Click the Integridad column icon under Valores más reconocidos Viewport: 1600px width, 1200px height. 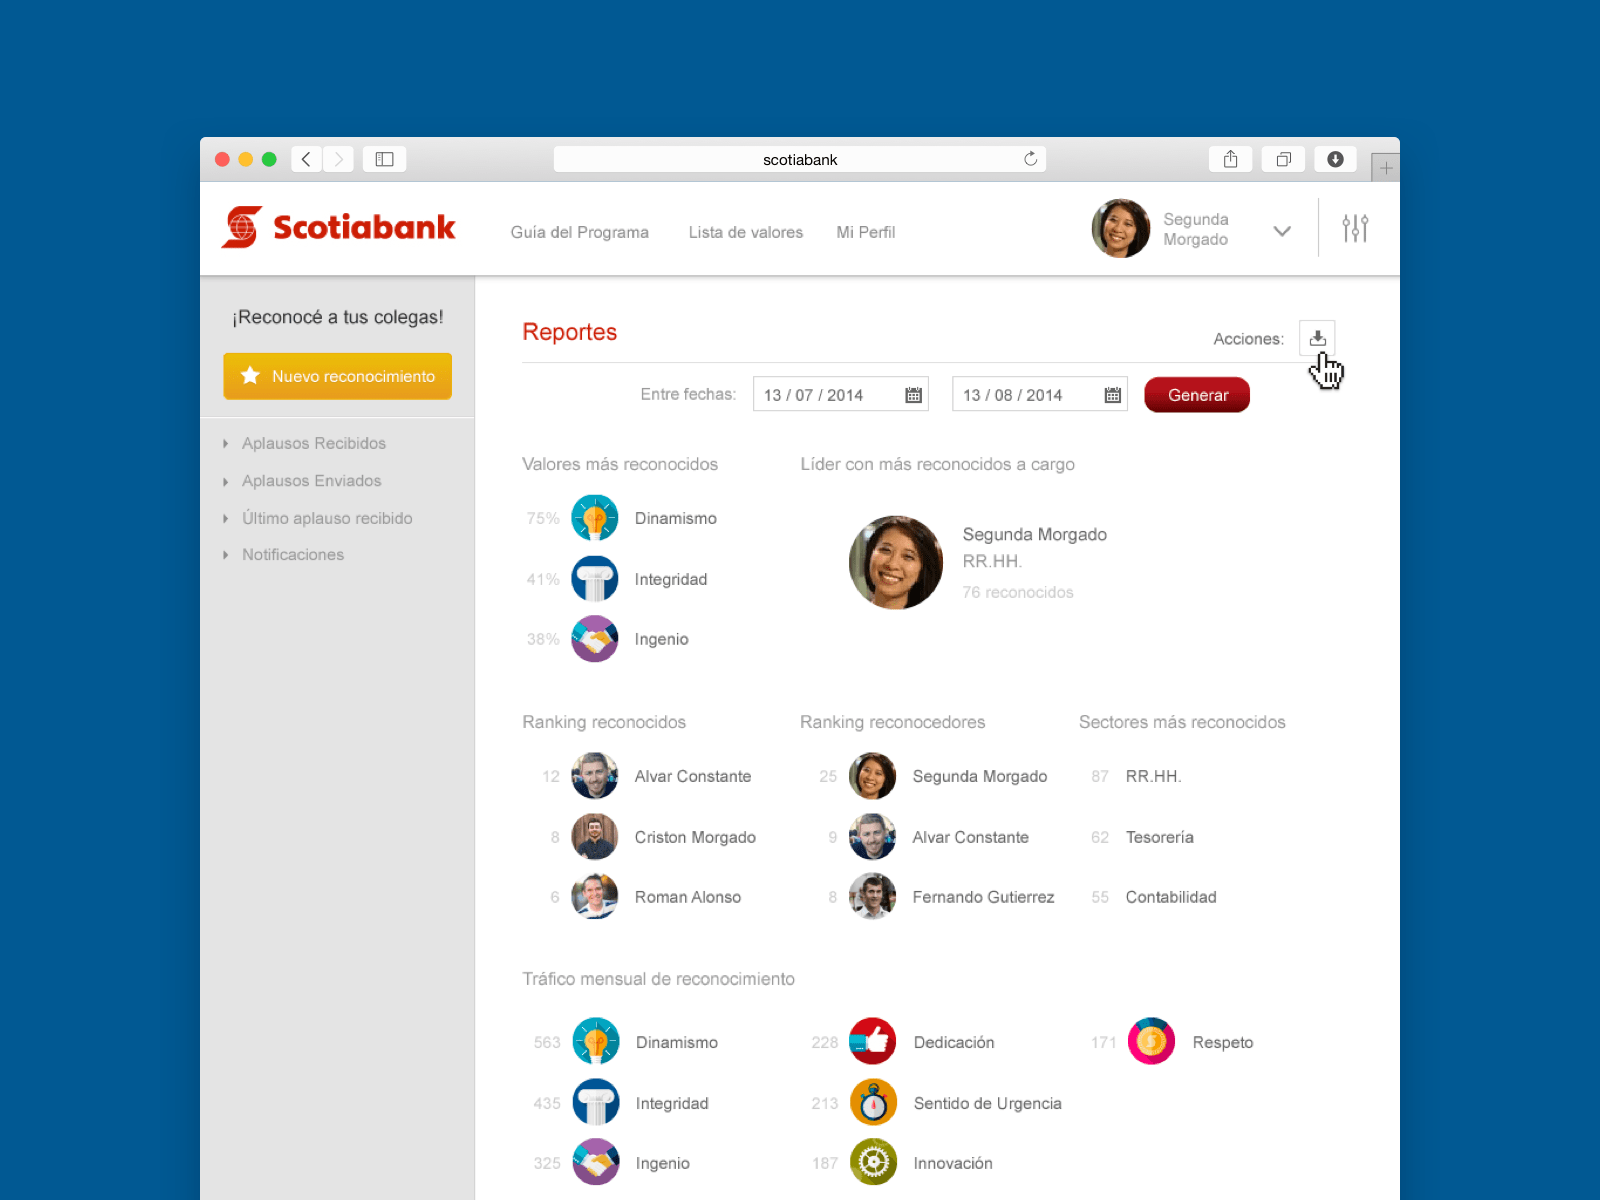click(x=595, y=579)
